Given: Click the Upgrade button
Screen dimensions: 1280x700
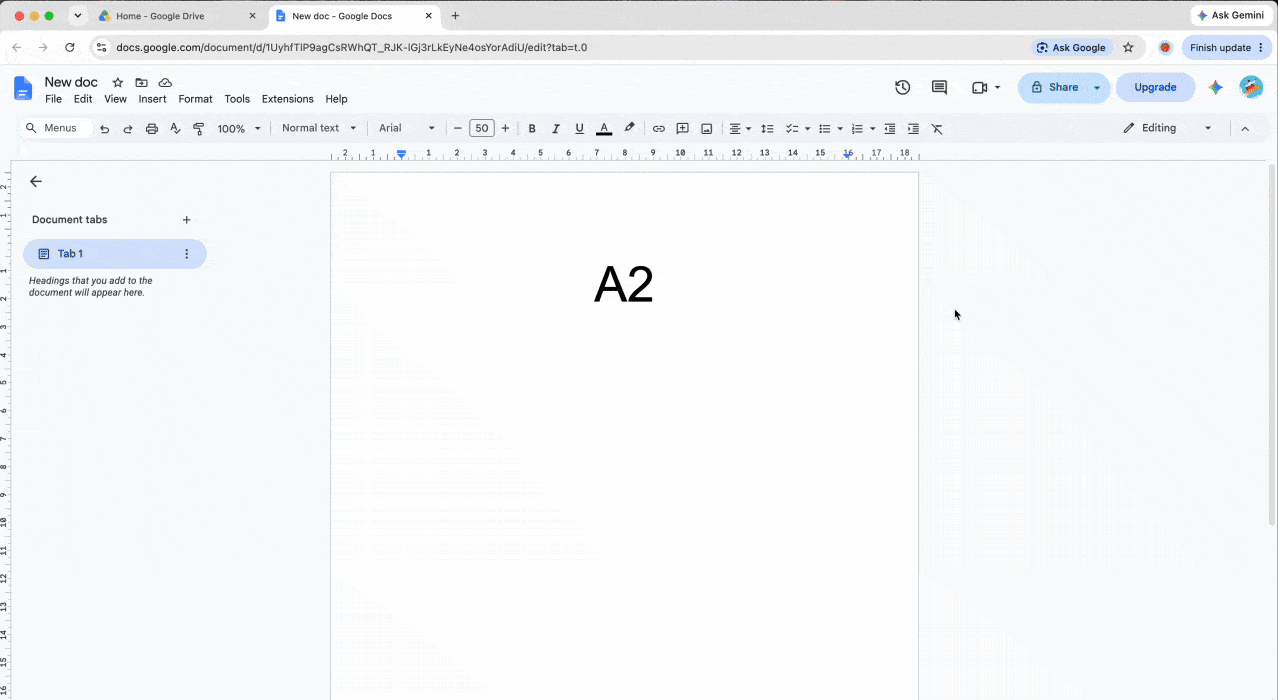Looking at the screenshot, I should pyautogui.click(x=1155, y=87).
